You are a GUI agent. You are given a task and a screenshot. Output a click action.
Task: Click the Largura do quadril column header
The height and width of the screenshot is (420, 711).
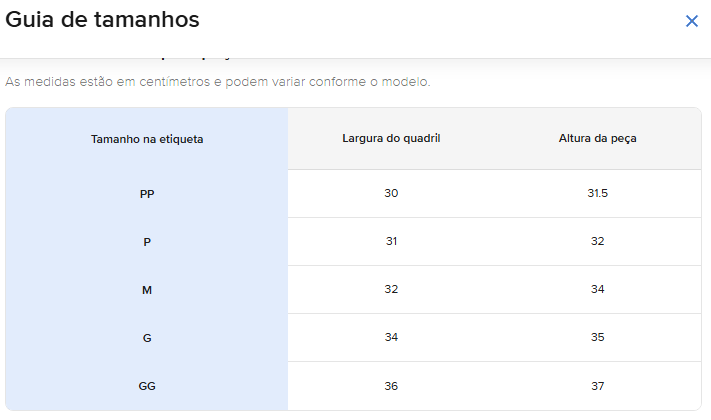(x=392, y=137)
